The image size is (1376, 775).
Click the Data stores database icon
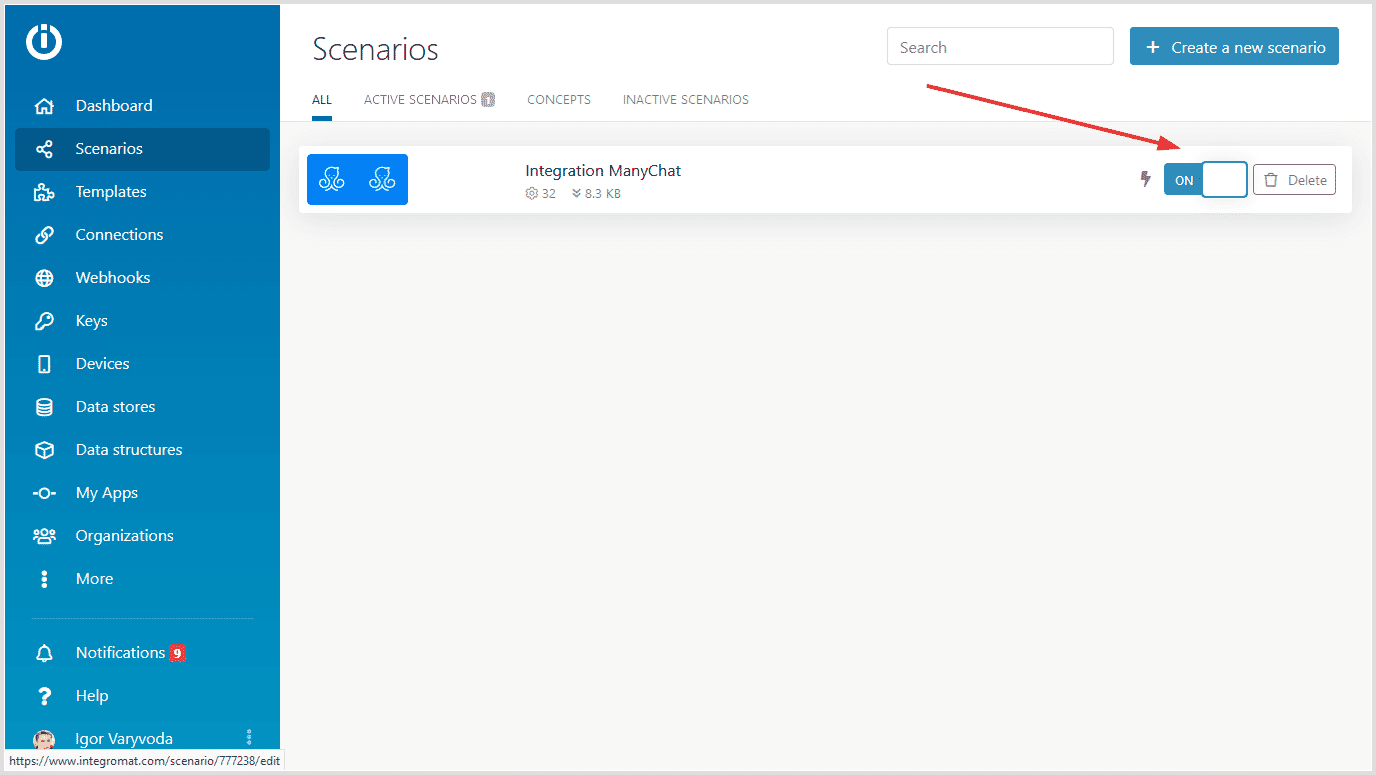click(44, 407)
